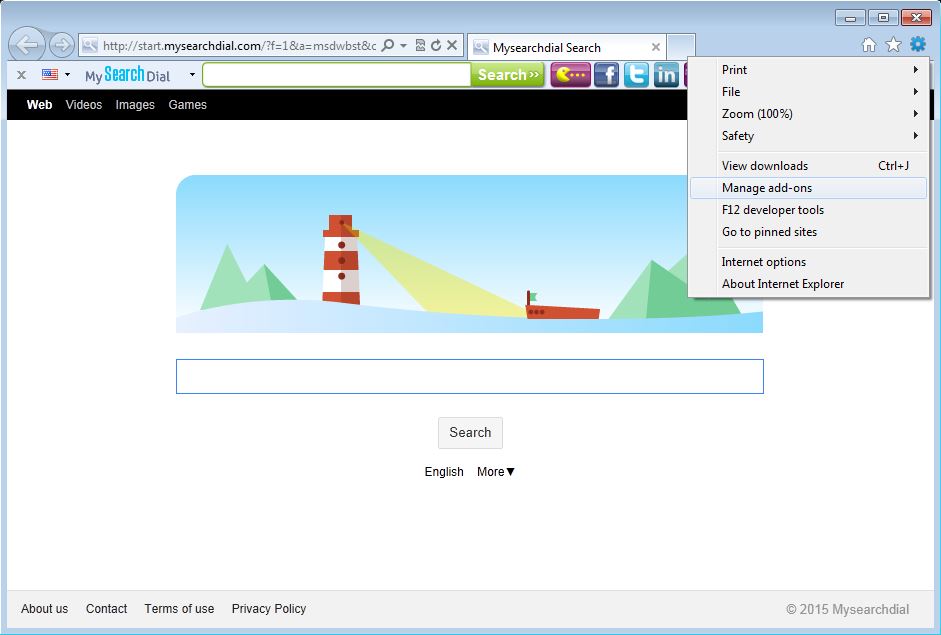Click the toolbar search input field
Viewport: 941px width, 635px height.
click(337, 75)
